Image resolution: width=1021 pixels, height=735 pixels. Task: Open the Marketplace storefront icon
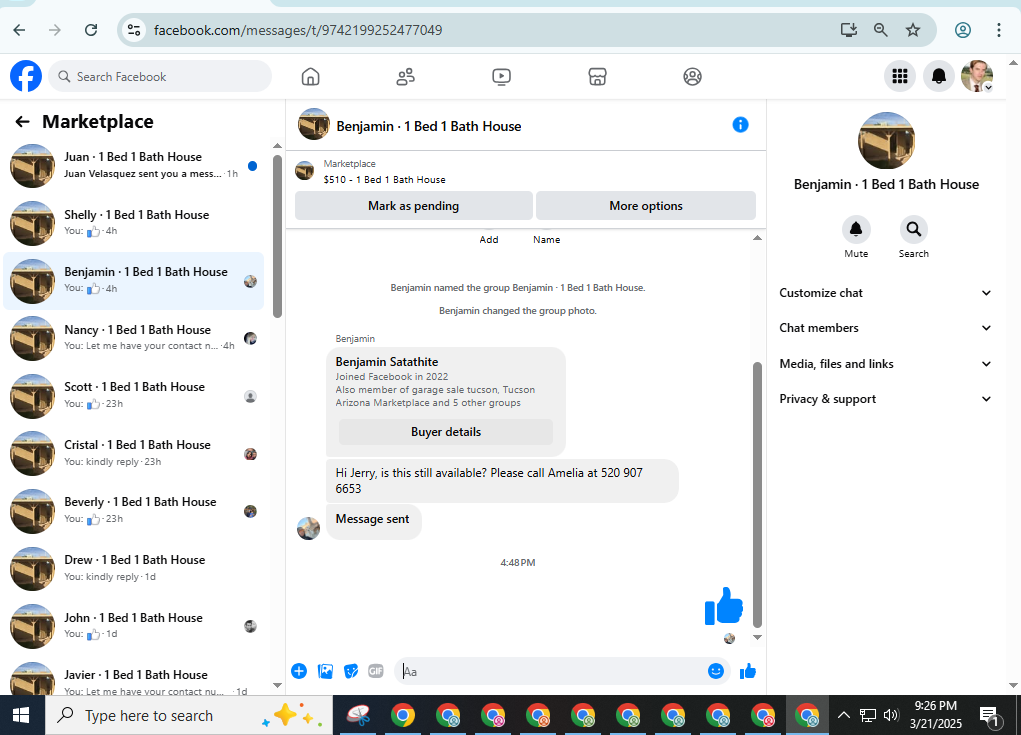597,77
